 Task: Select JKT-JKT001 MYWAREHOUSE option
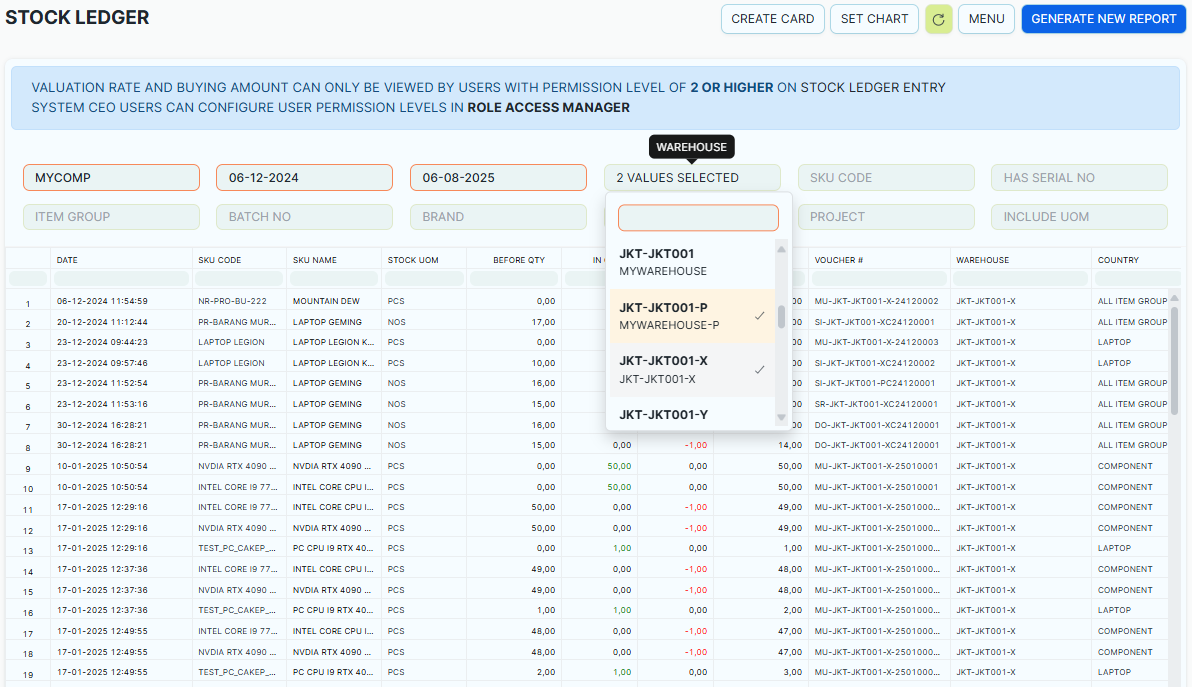tap(692, 262)
